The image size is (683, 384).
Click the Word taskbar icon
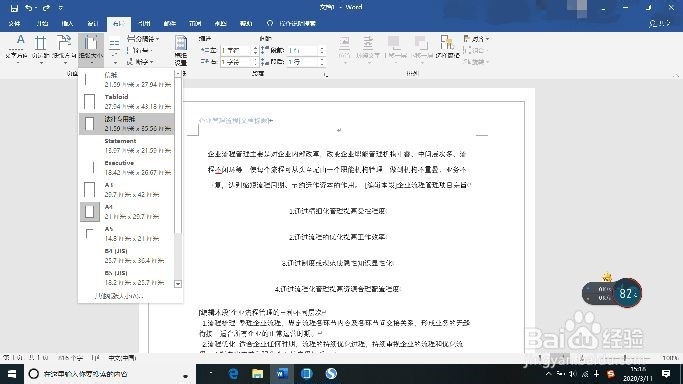pyautogui.click(x=282, y=374)
